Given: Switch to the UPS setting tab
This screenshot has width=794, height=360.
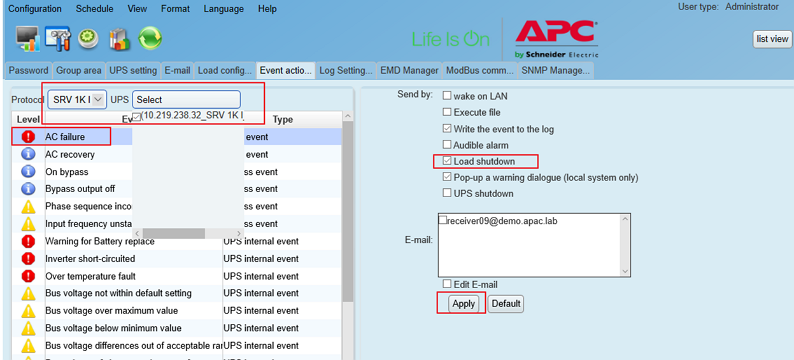Looking at the screenshot, I should point(133,71).
